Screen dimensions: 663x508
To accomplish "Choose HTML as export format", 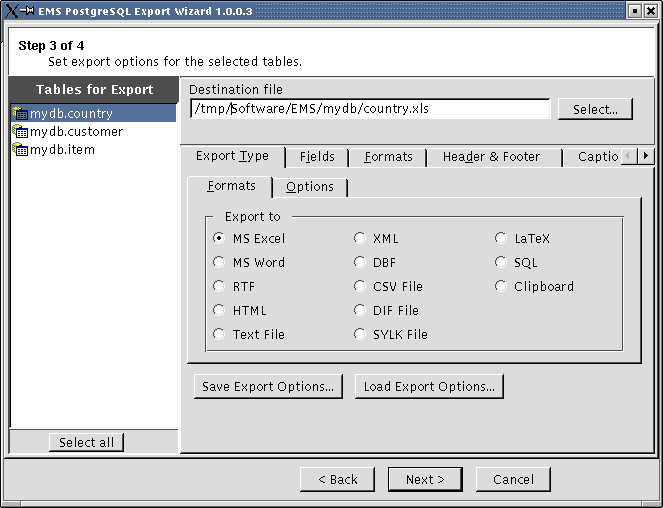I will [x=219, y=310].
